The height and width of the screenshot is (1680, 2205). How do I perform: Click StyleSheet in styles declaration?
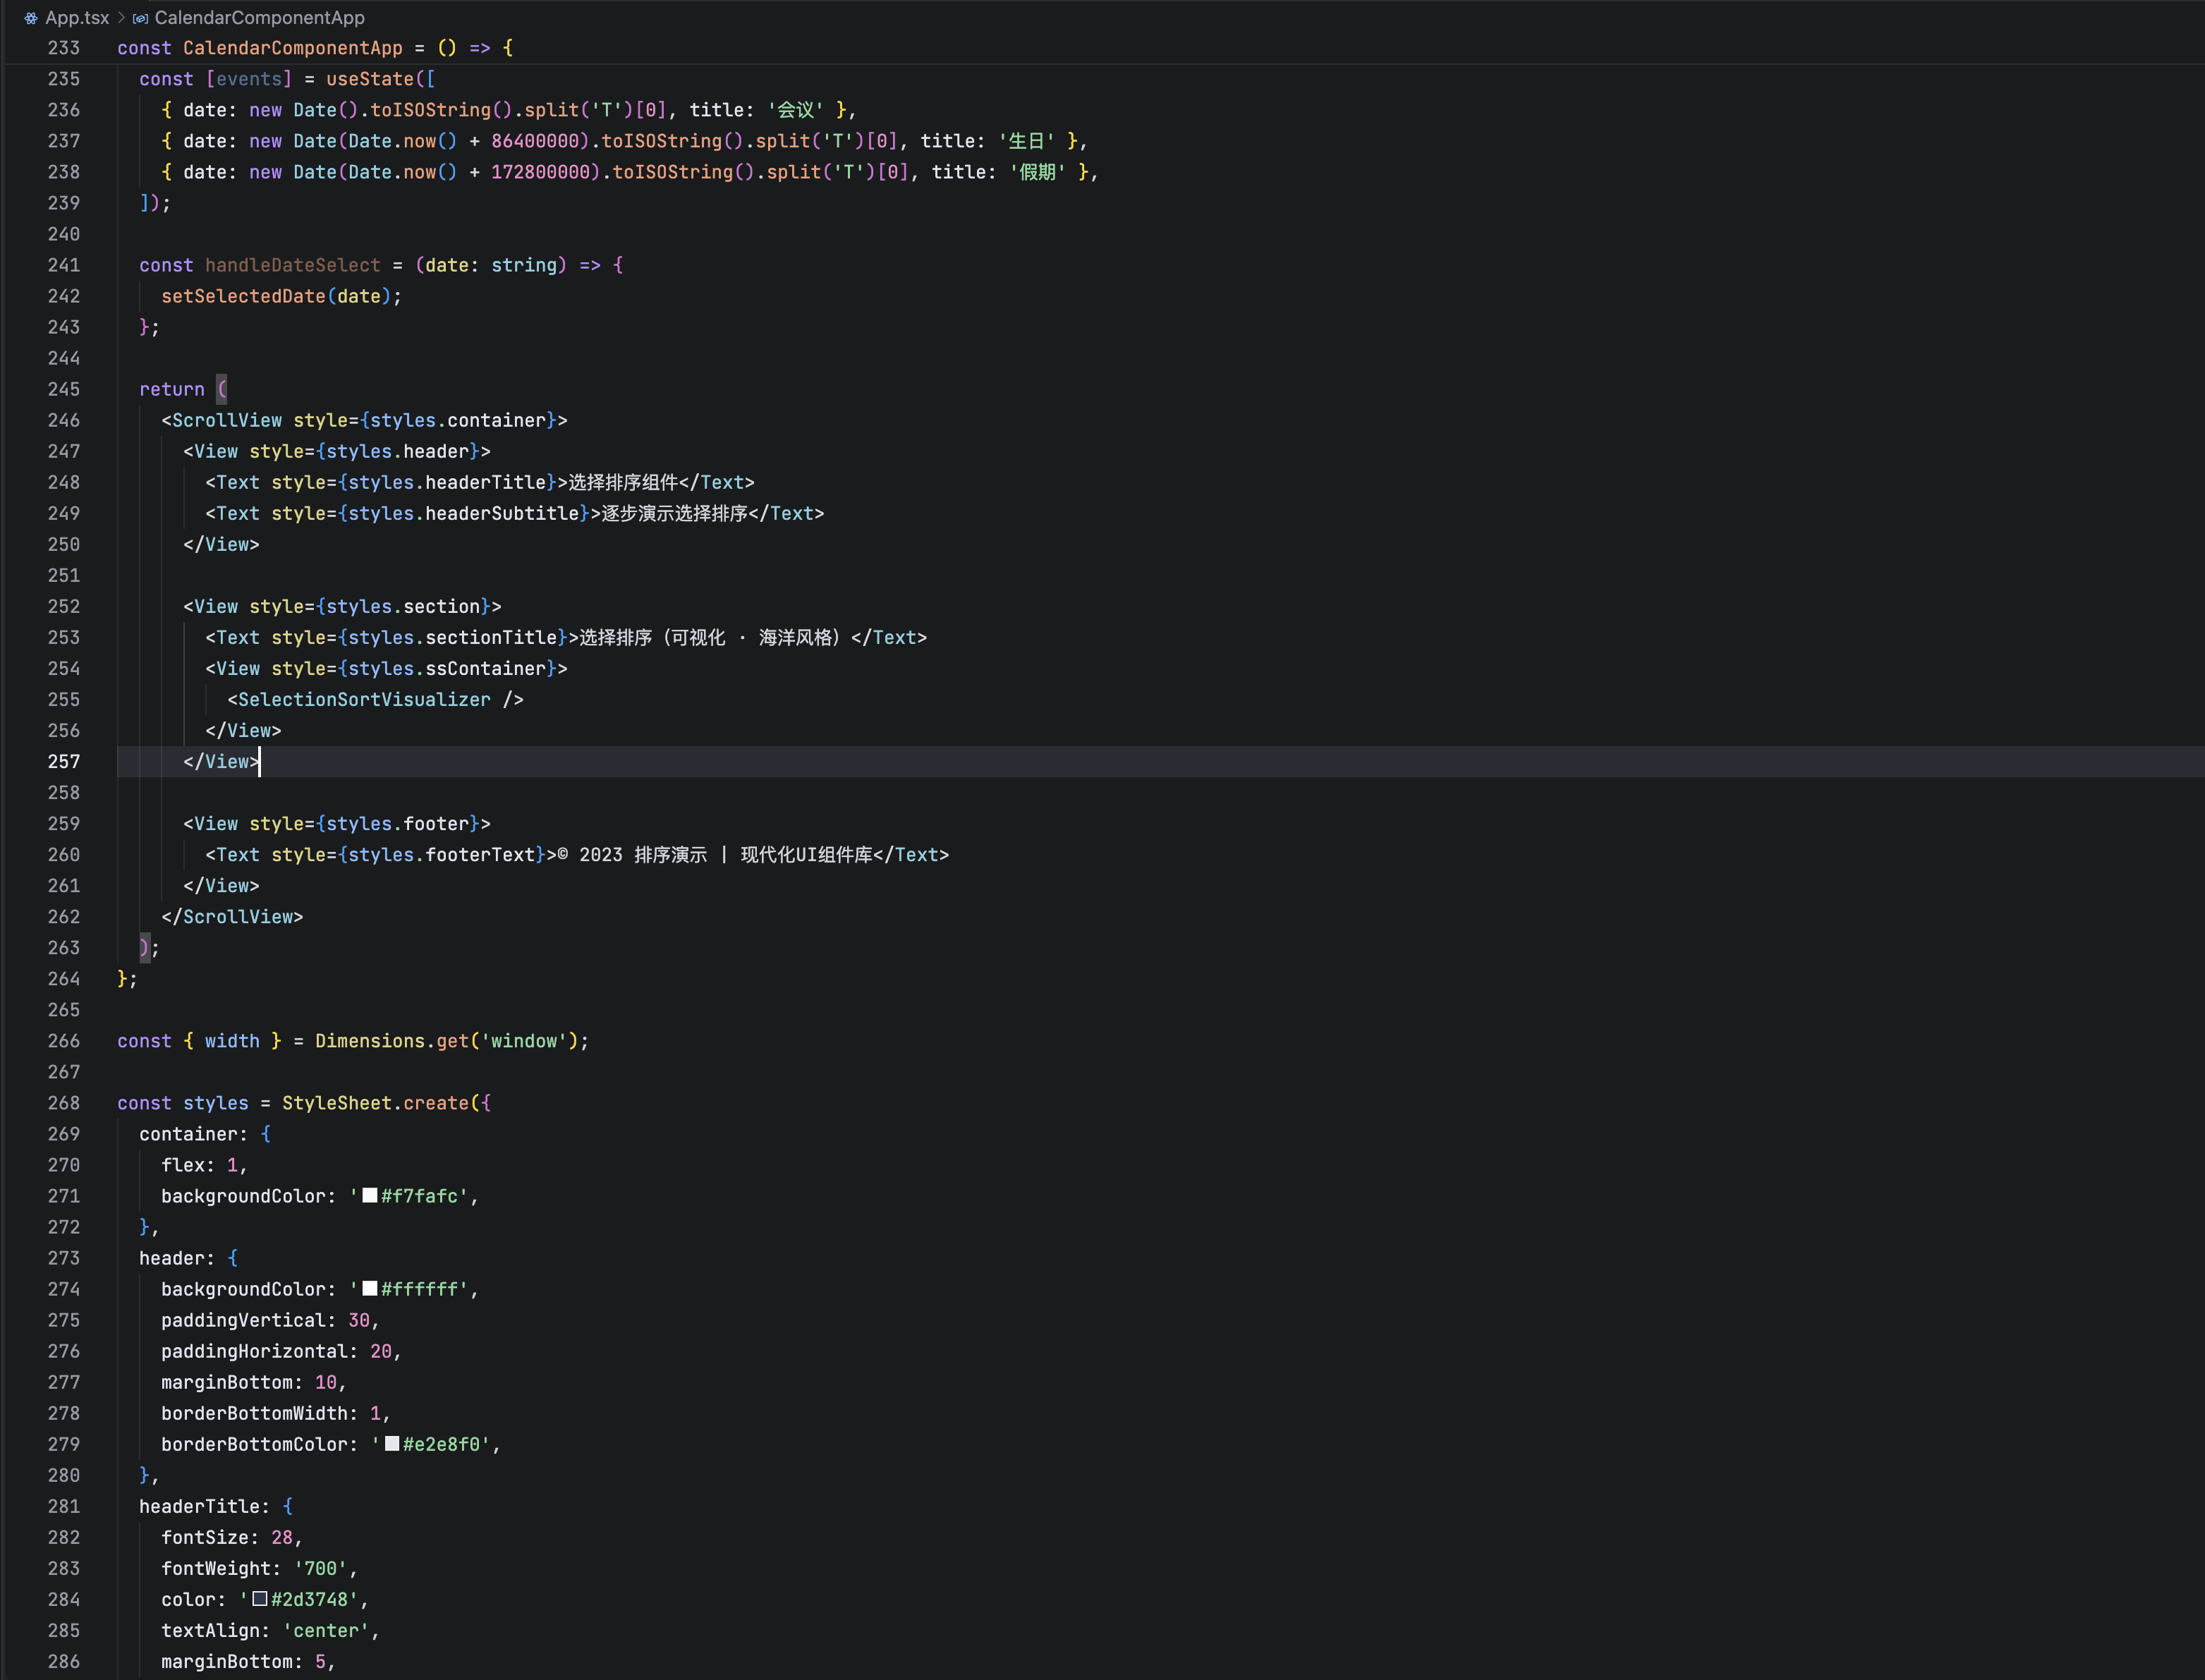[x=336, y=1102]
